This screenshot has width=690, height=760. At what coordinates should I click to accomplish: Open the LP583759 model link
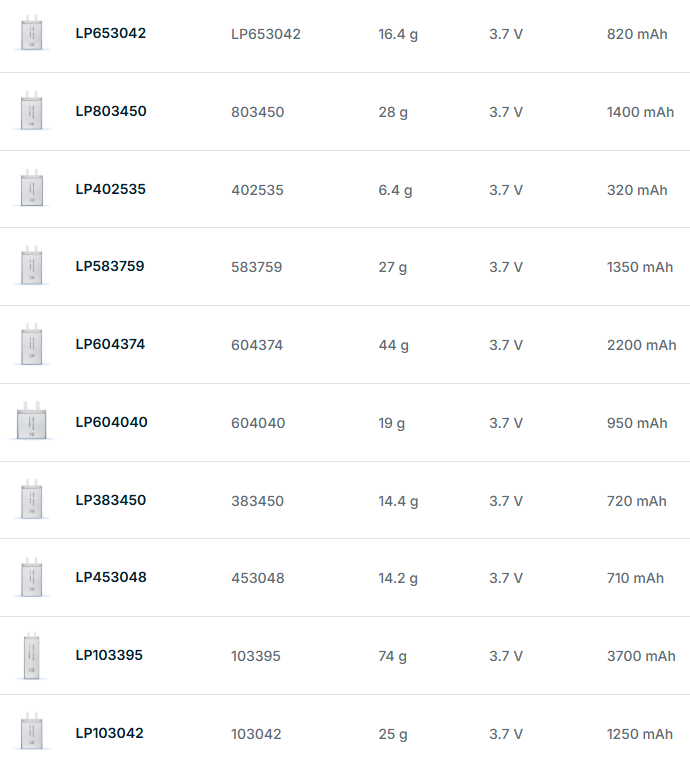pyautogui.click(x=110, y=266)
